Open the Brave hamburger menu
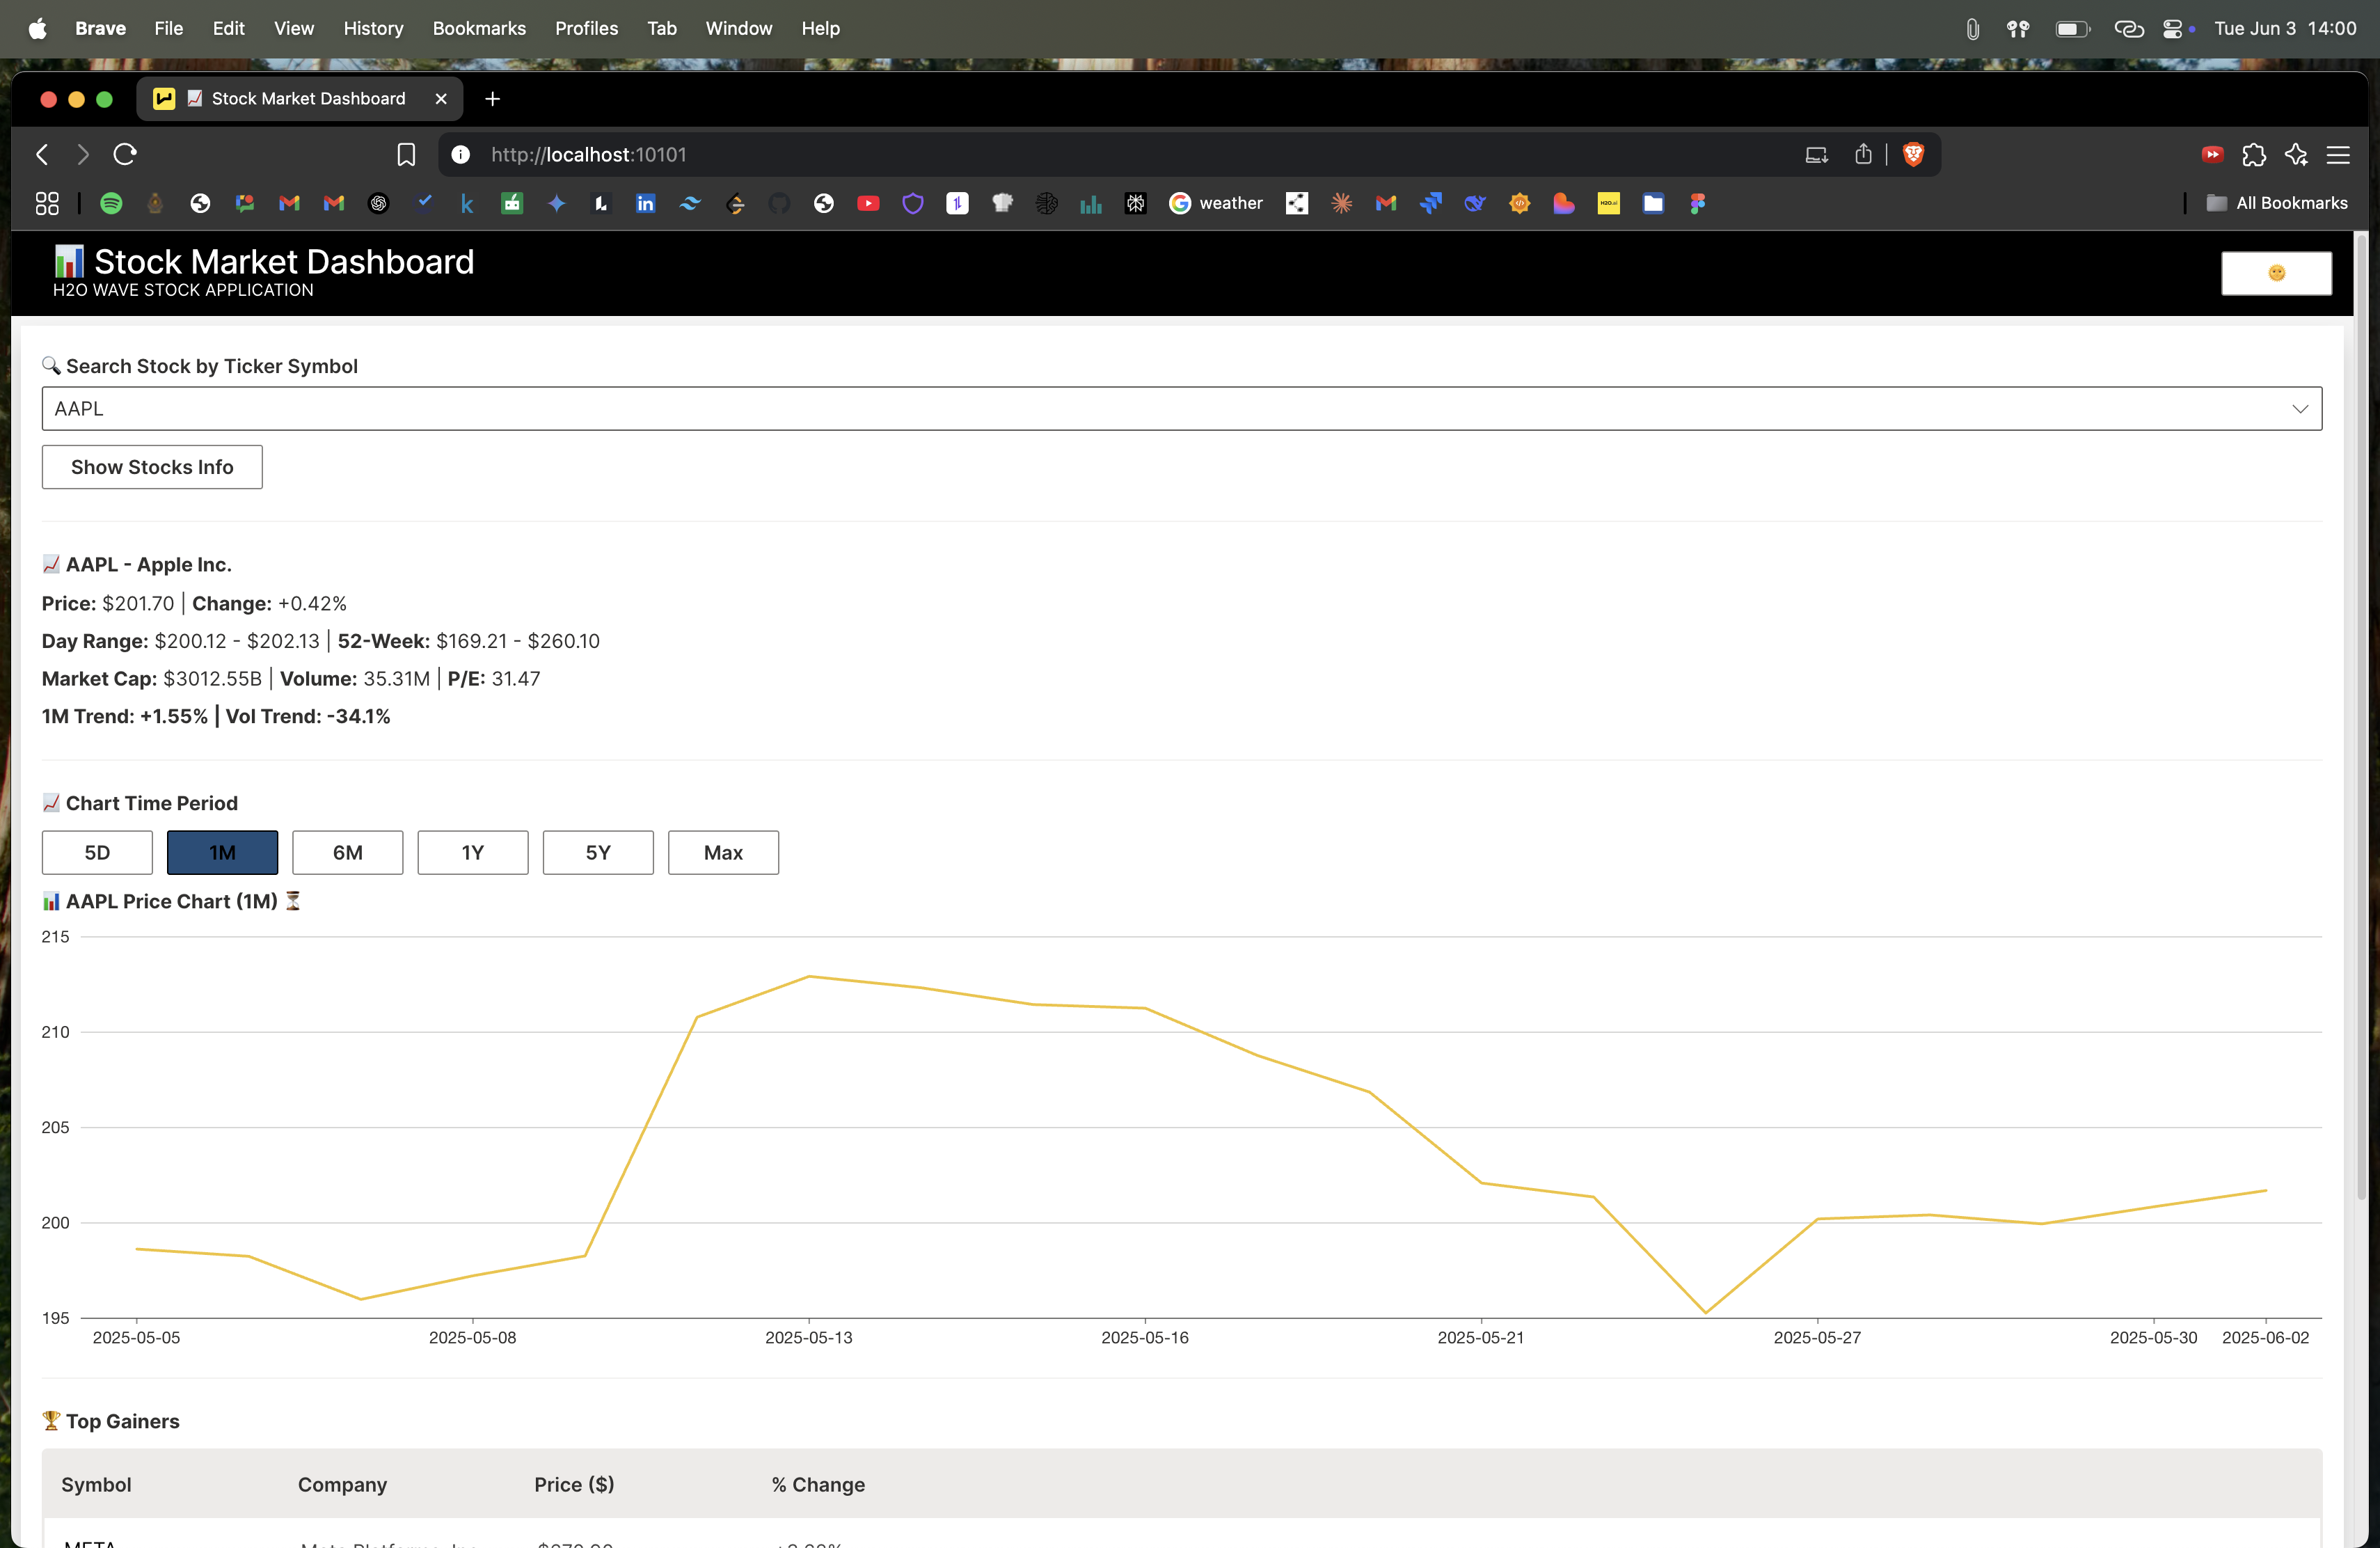The image size is (2380, 1548). click(2338, 154)
